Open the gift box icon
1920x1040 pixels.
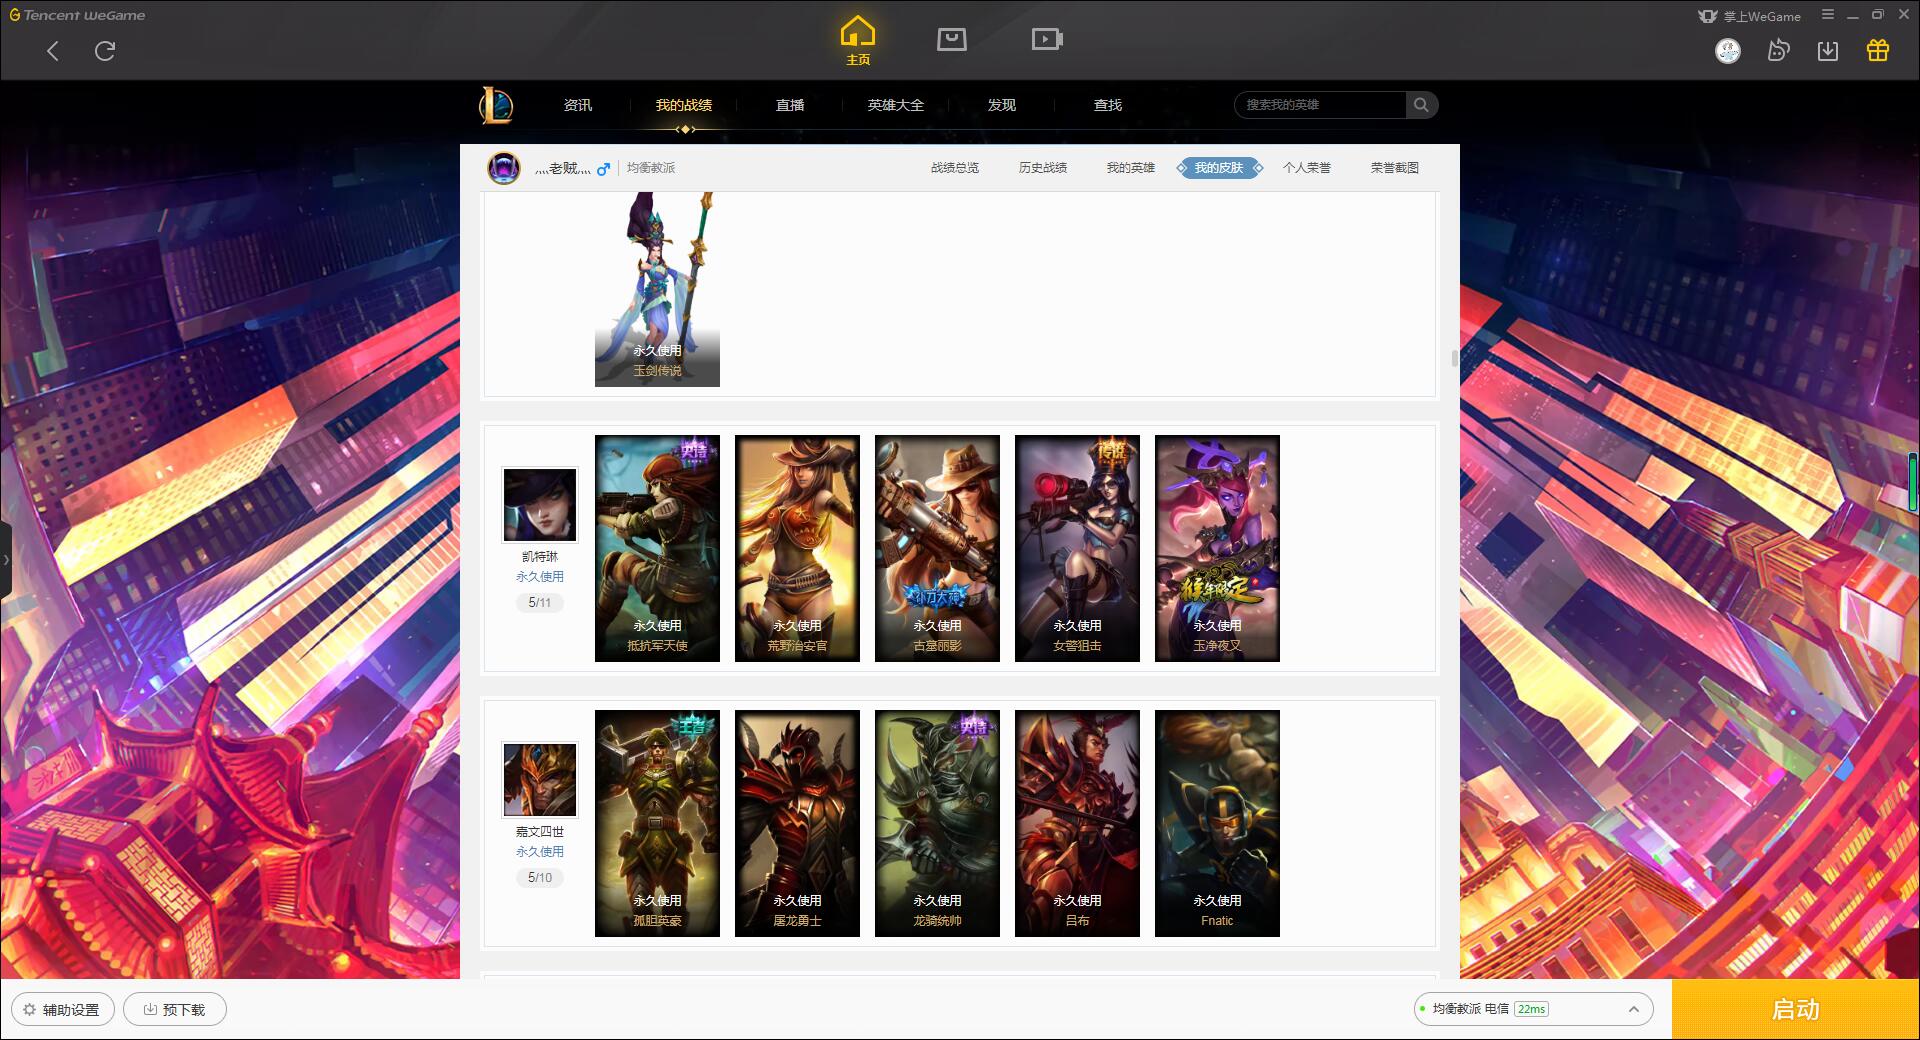[1878, 51]
